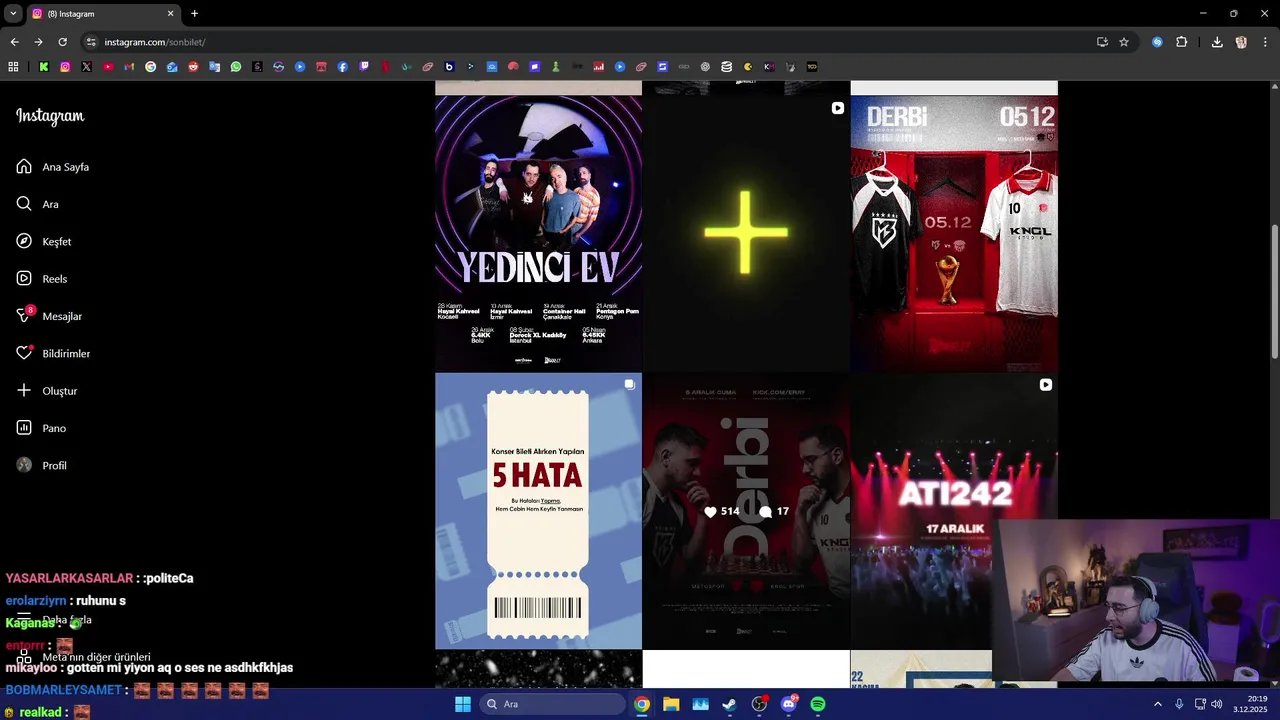Open the WhatsApp bookmark
The image size is (1280, 720).
point(236,67)
